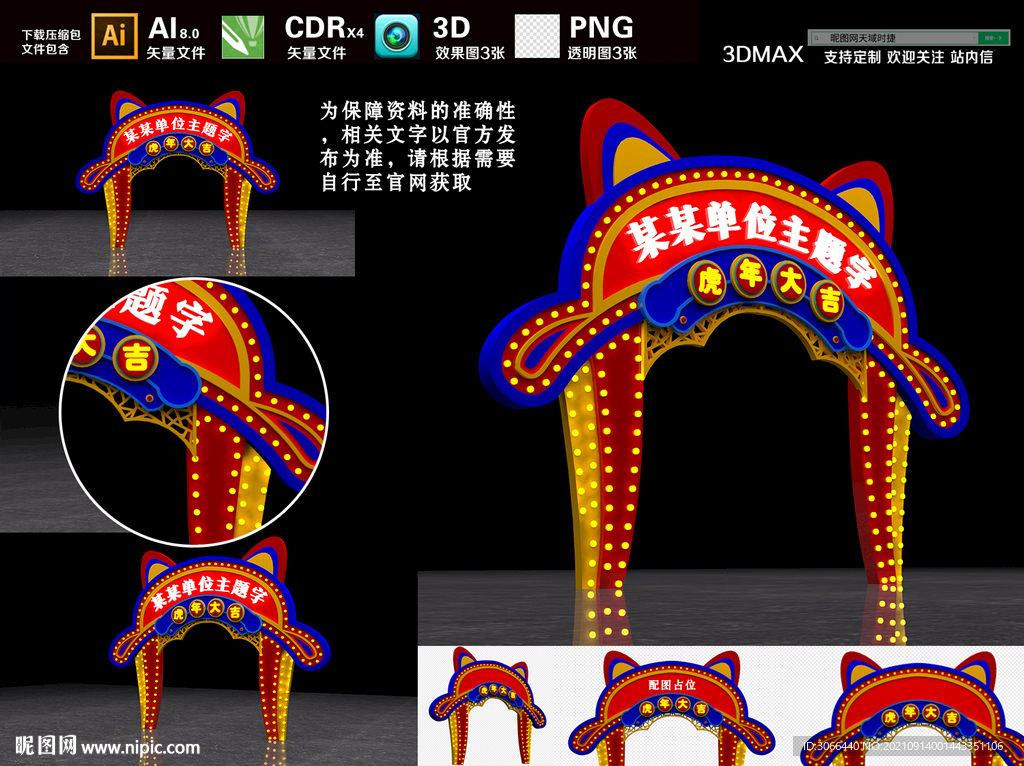This screenshot has height=766, width=1024.
Task: Open the dropdown arrow inside the search box
Action: 973,39
